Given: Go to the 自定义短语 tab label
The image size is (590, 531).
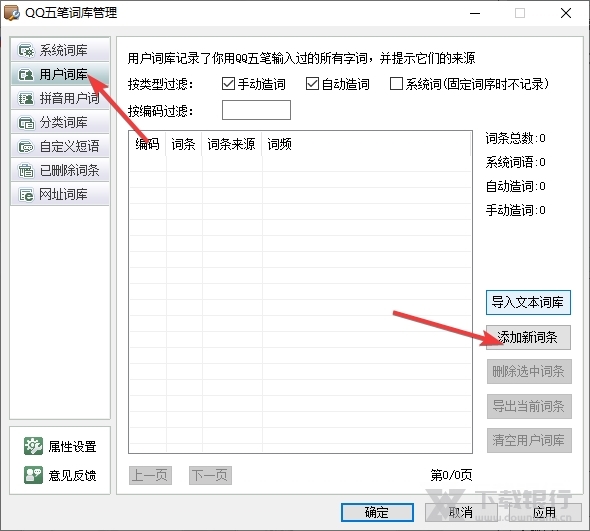Looking at the screenshot, I should [x=70, y=146].
